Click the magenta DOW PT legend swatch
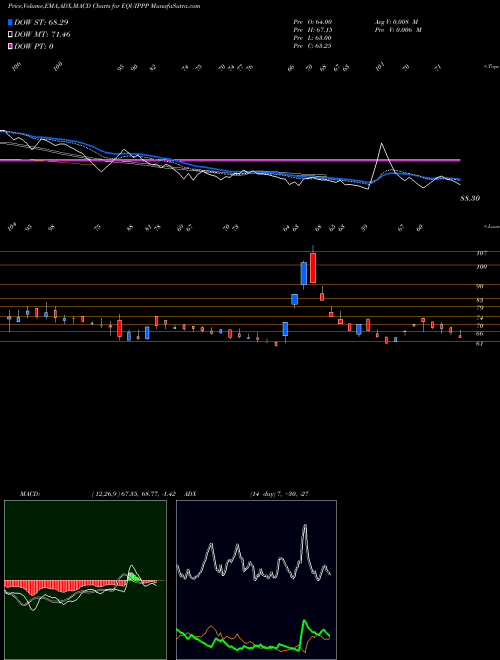The image size is (500, 660). [10, 46]
